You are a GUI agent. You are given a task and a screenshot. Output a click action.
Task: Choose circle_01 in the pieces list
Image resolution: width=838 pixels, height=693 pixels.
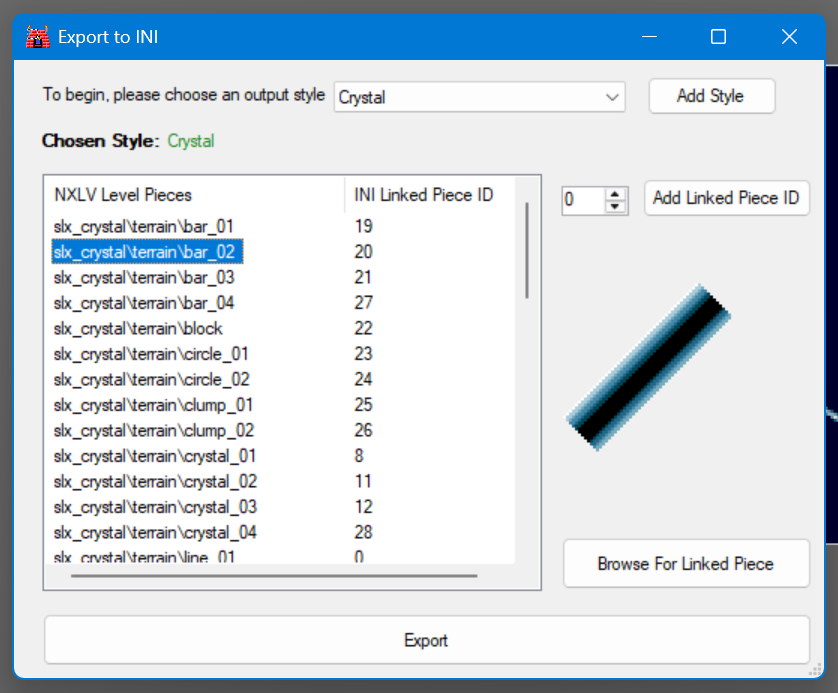(151, 354)
